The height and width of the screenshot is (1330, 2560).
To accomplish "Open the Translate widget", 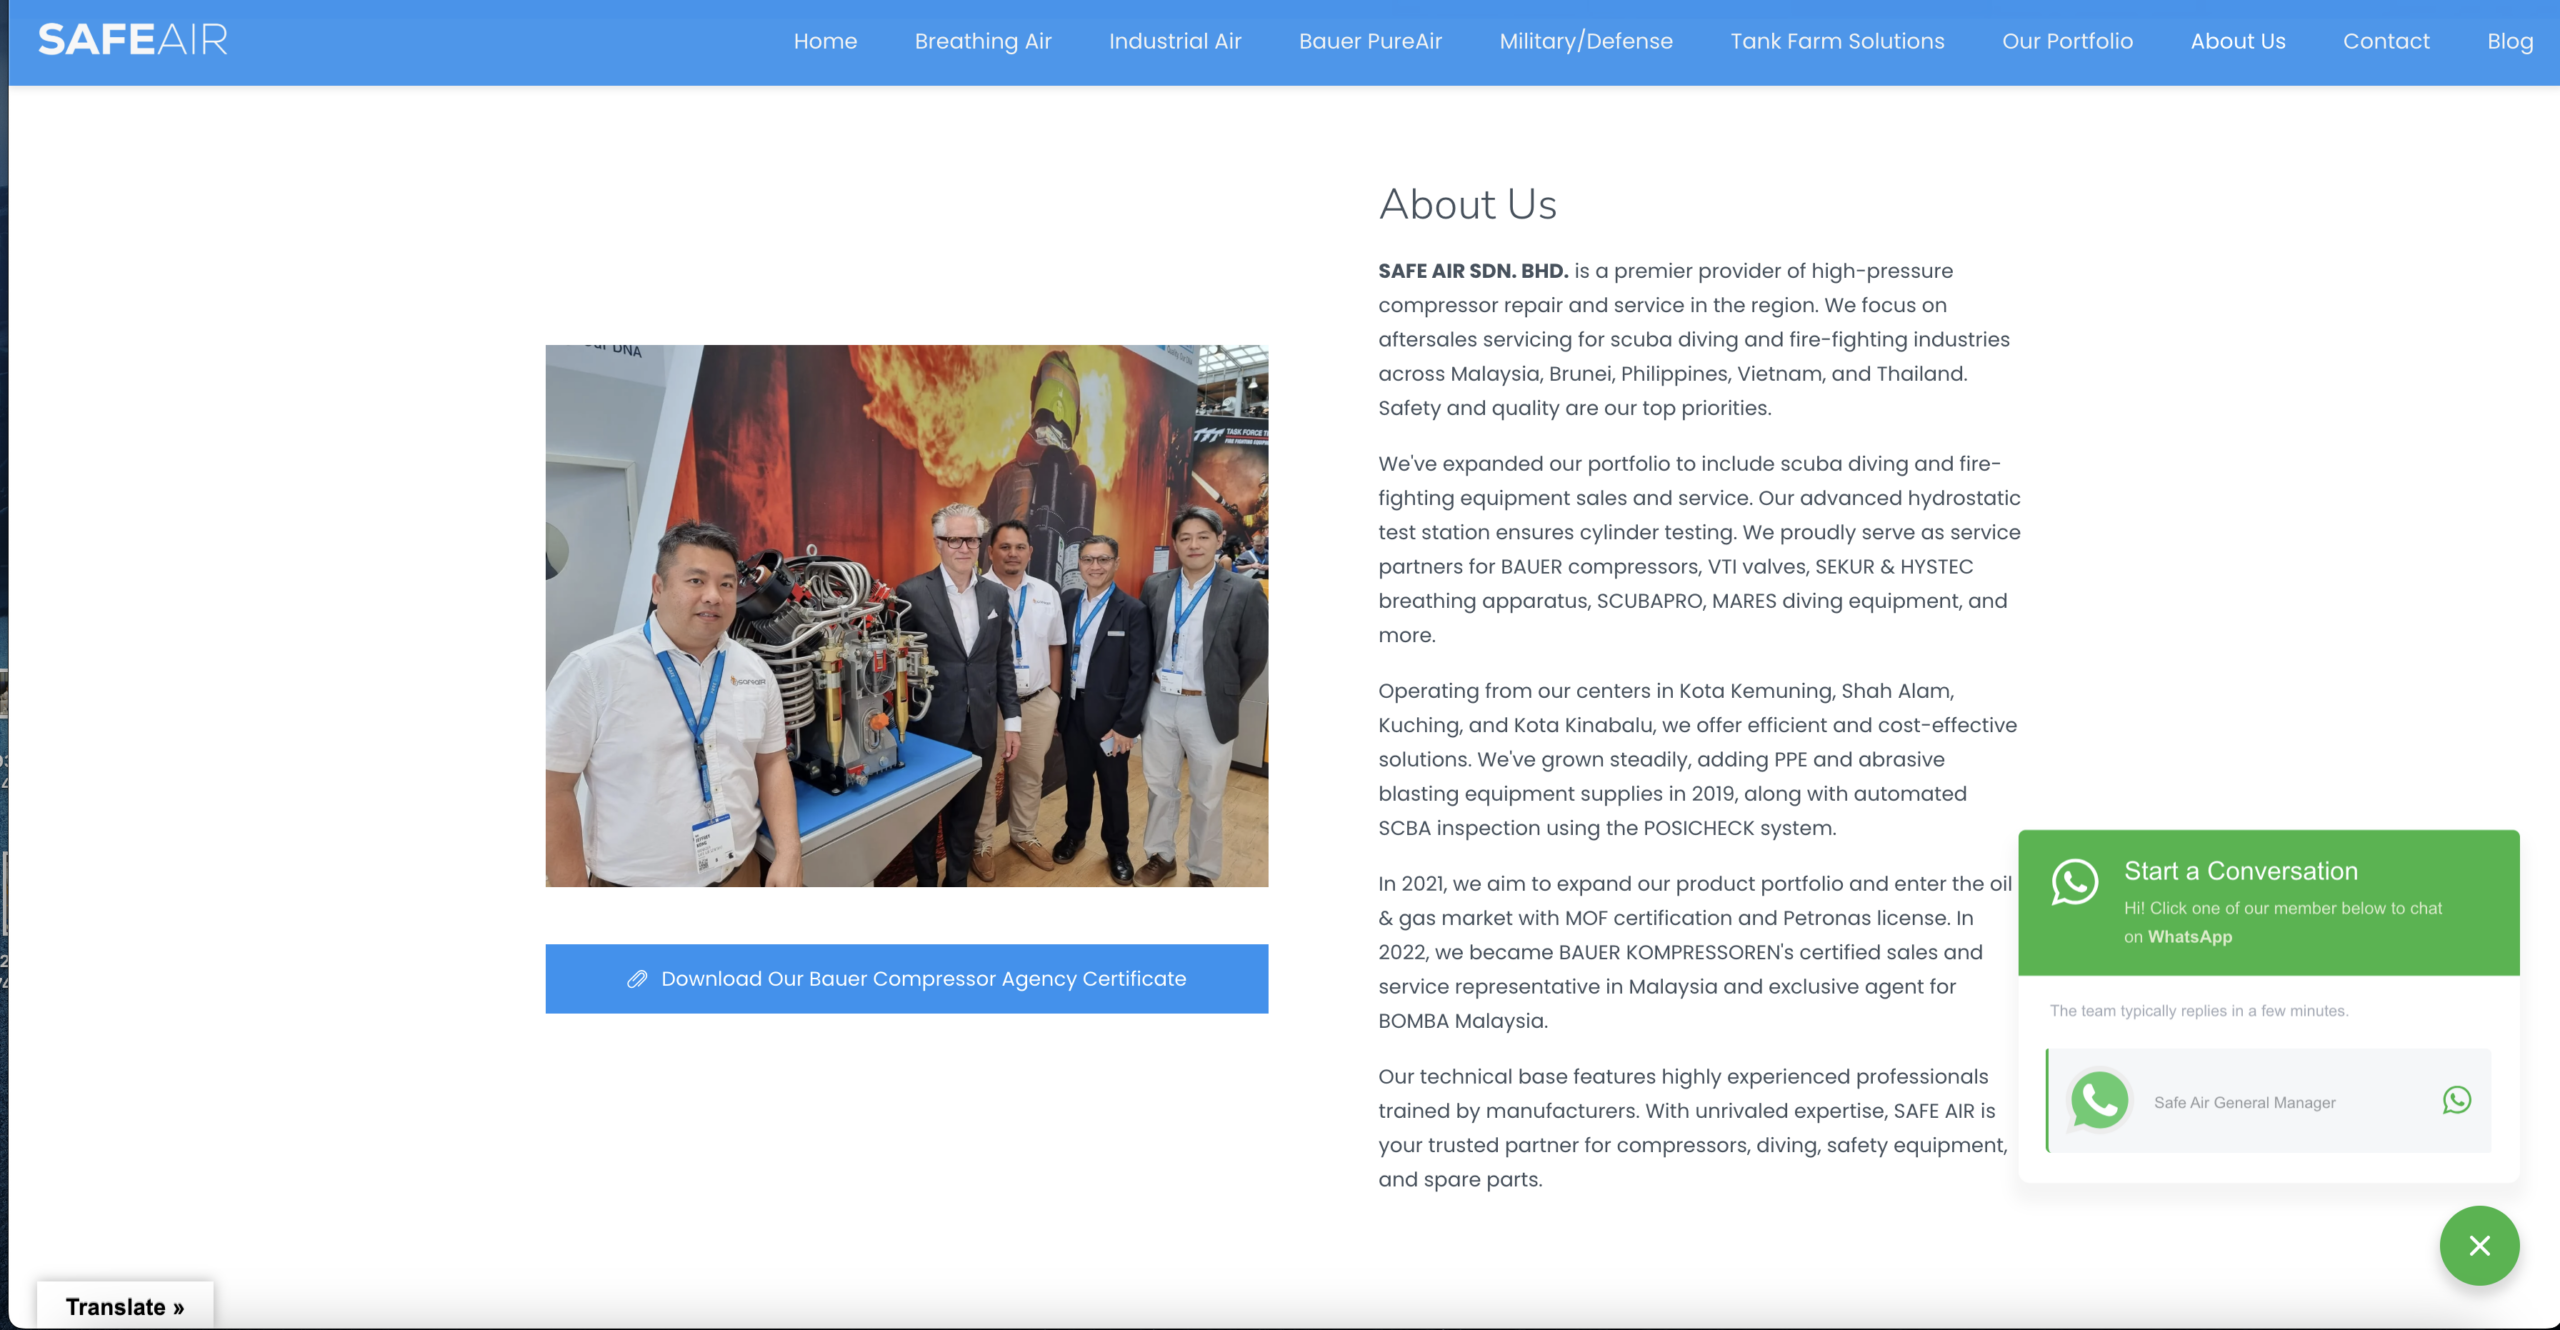I will tap(125, 1306).
